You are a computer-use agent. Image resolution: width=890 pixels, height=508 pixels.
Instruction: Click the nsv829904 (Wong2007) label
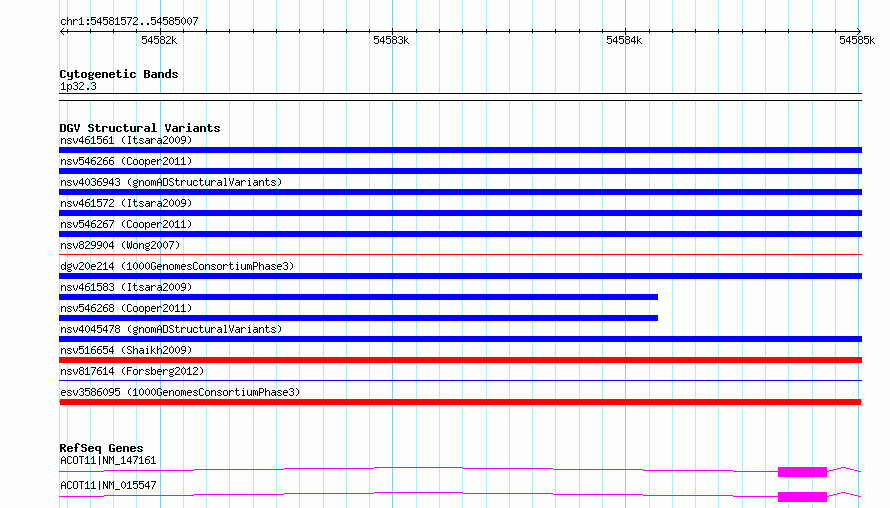(x=120, y=245)
